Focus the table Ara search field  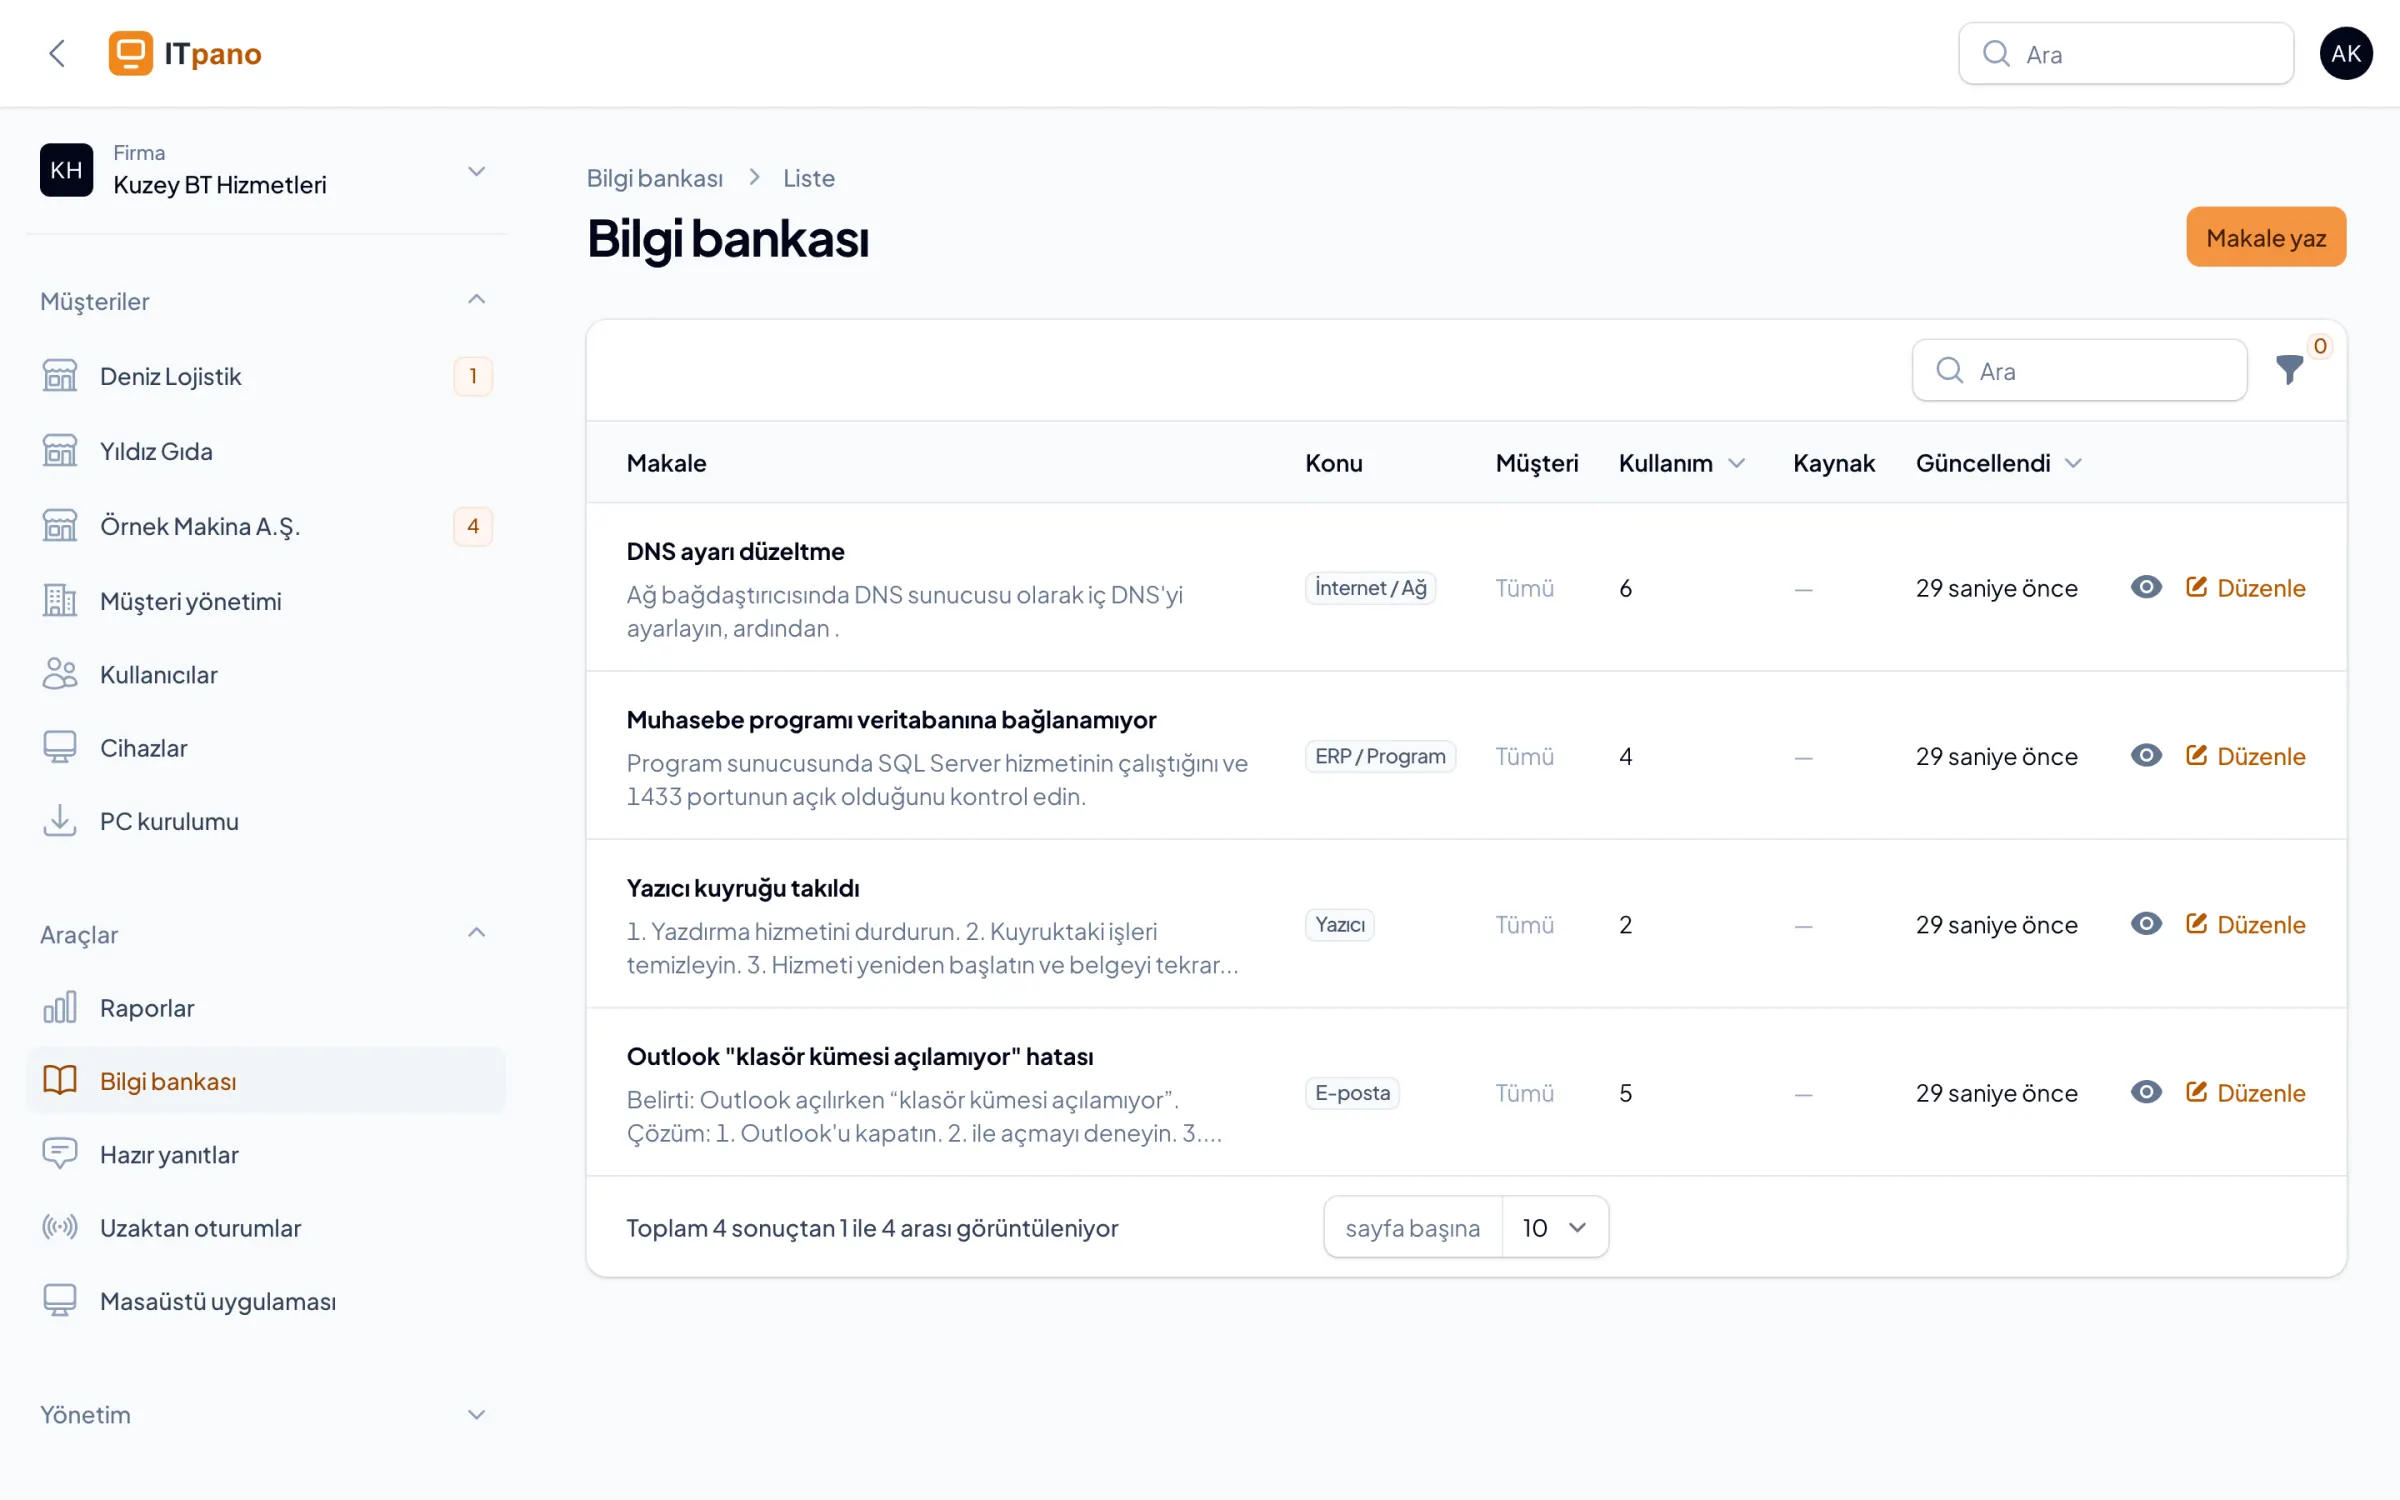2080,371
